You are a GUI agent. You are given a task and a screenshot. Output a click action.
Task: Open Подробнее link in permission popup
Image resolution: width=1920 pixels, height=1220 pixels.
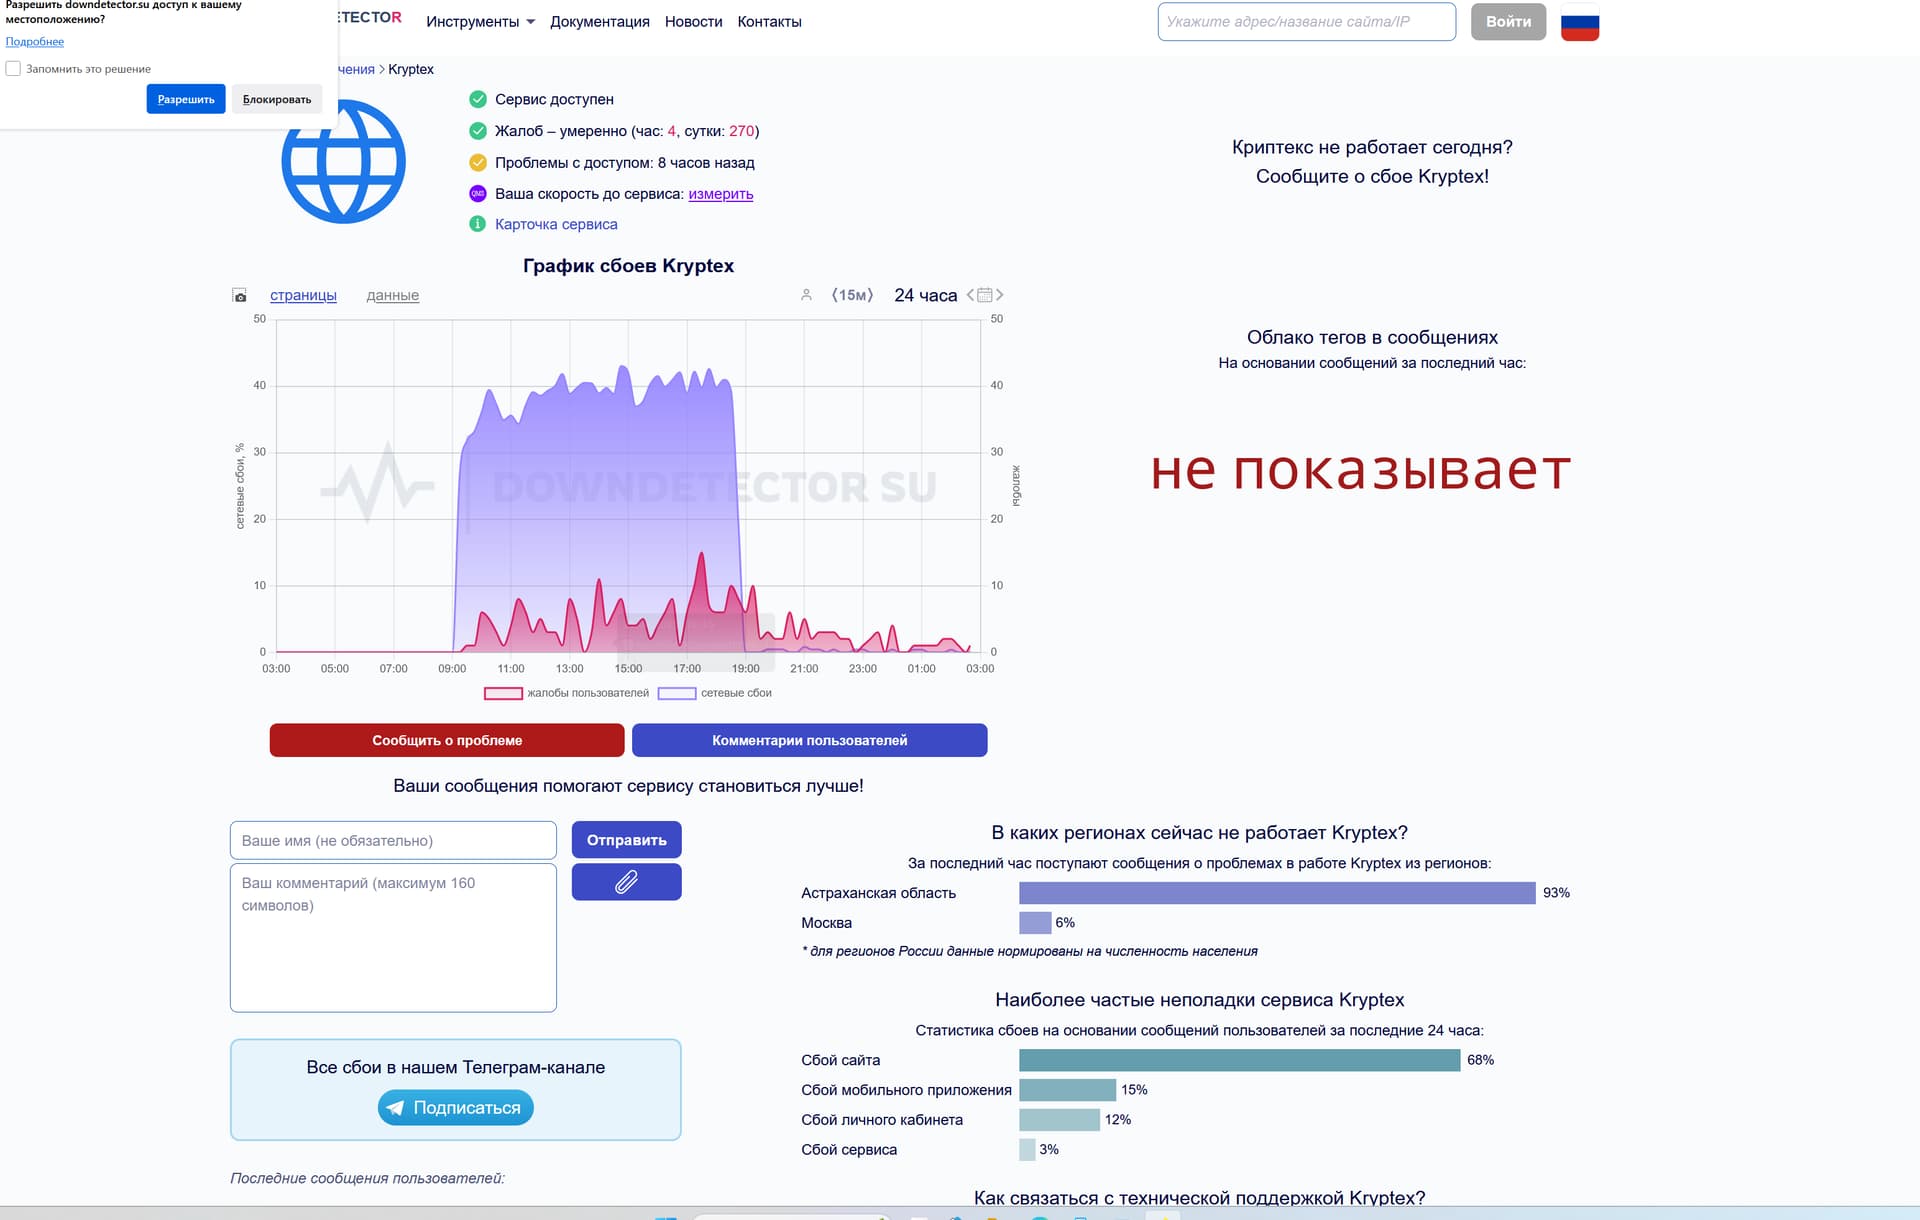coord(35,42)
